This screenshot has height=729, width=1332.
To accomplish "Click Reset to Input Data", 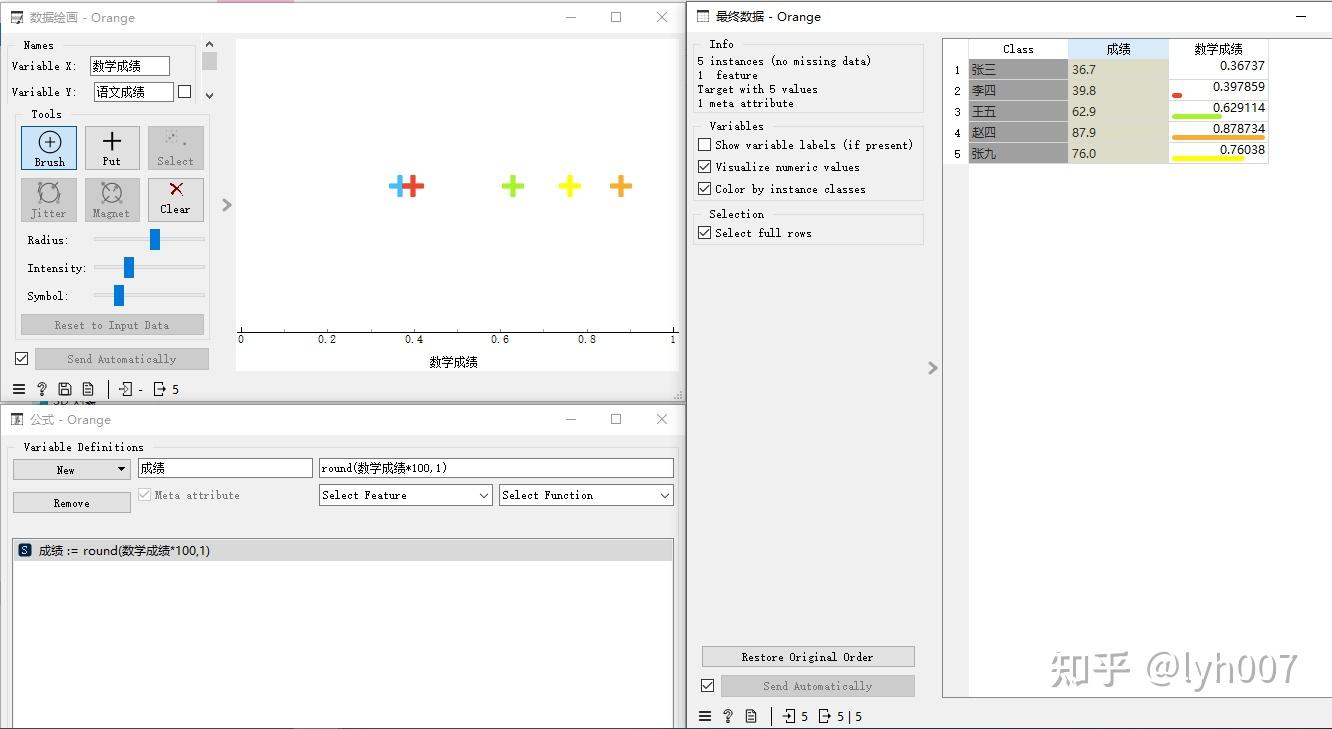I will pyautogui.click(x=111, y=324).
